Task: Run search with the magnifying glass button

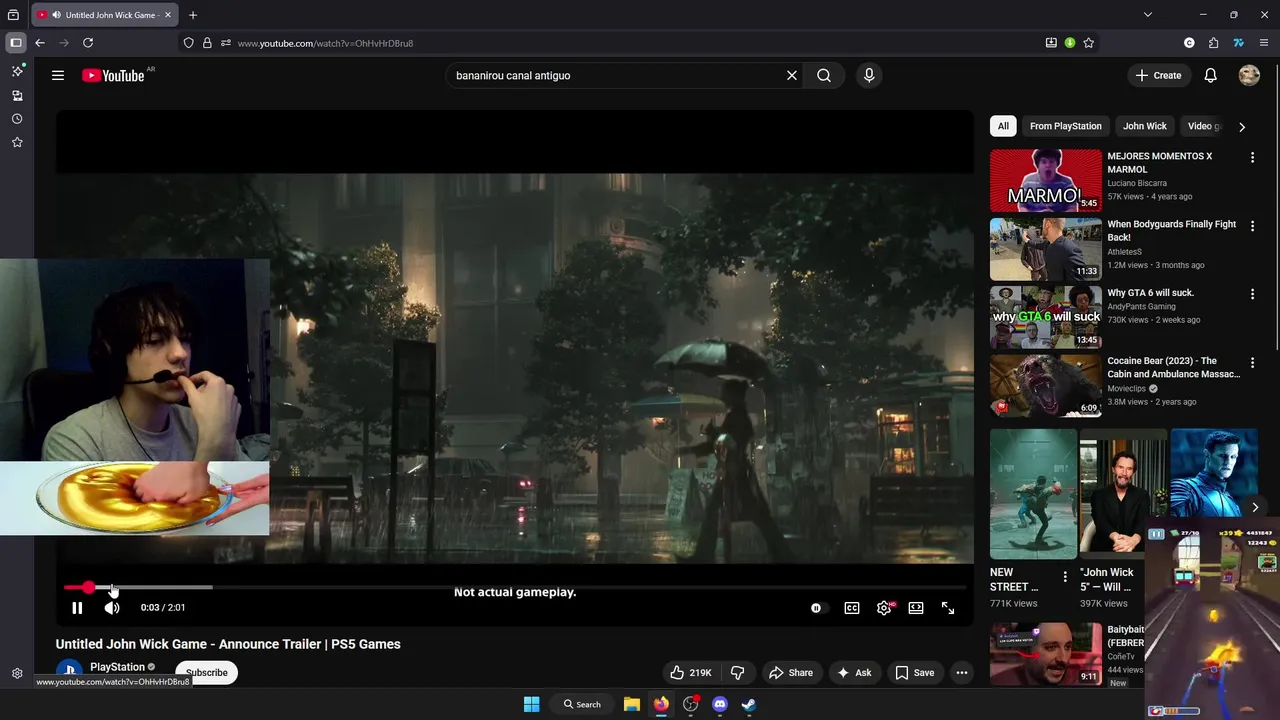Action: 824,75
